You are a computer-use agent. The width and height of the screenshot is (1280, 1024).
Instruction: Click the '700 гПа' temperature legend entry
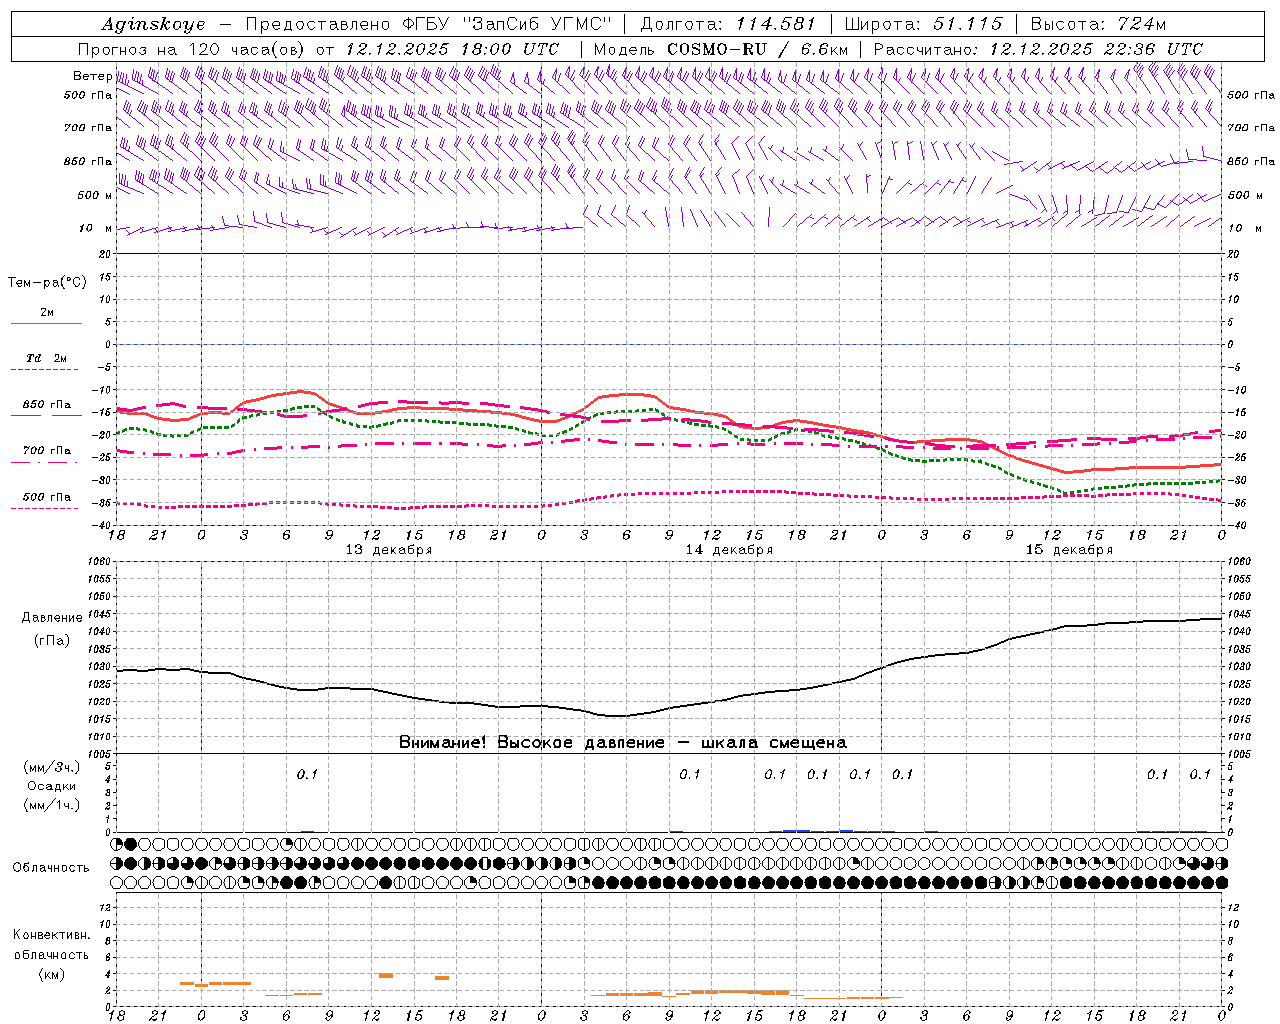[46, 451]
